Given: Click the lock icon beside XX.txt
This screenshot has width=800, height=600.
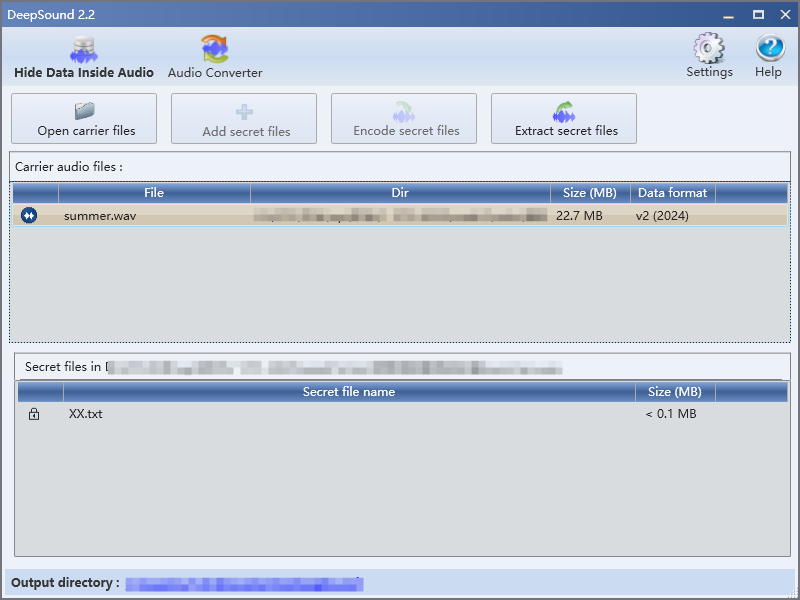Looking at the screenshot, I should coord(34,414).
